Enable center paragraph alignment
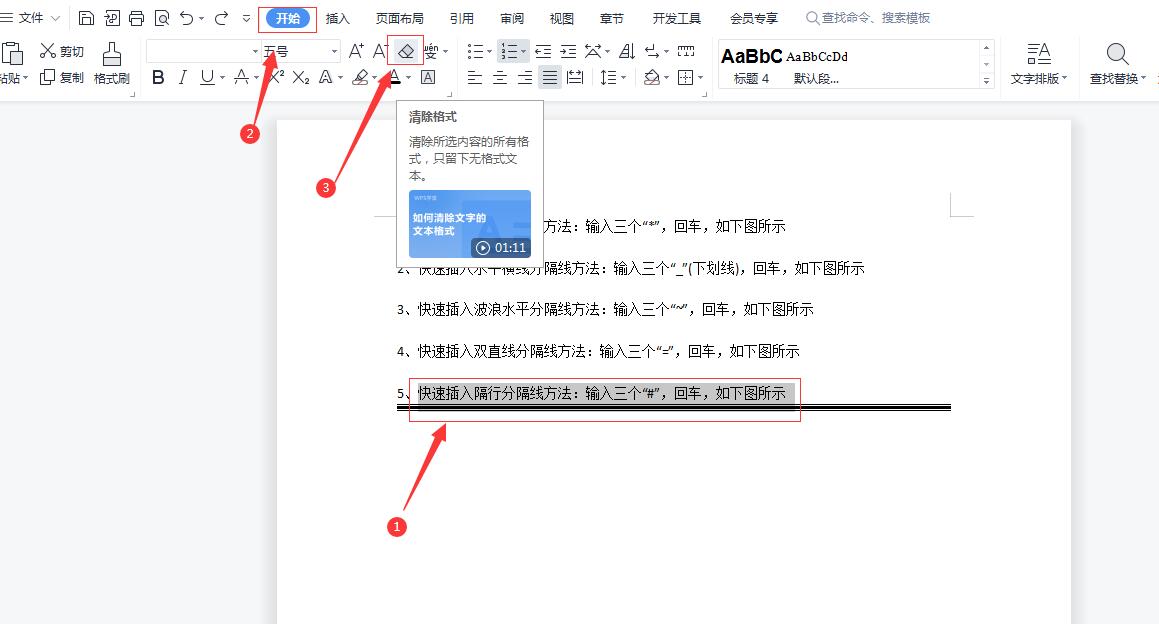 click(499, 77)
